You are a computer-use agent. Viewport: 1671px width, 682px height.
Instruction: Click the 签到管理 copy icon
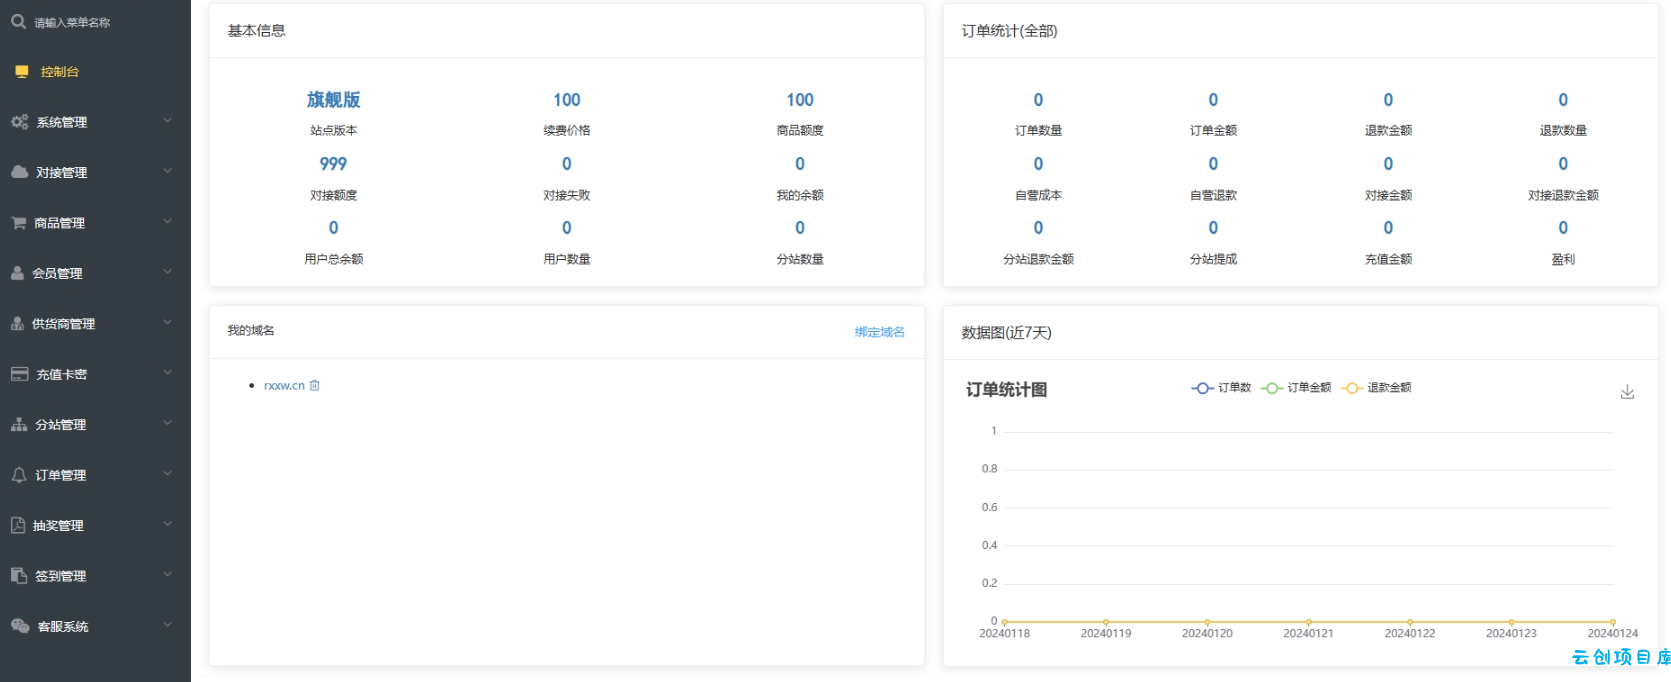click(19, 576)
